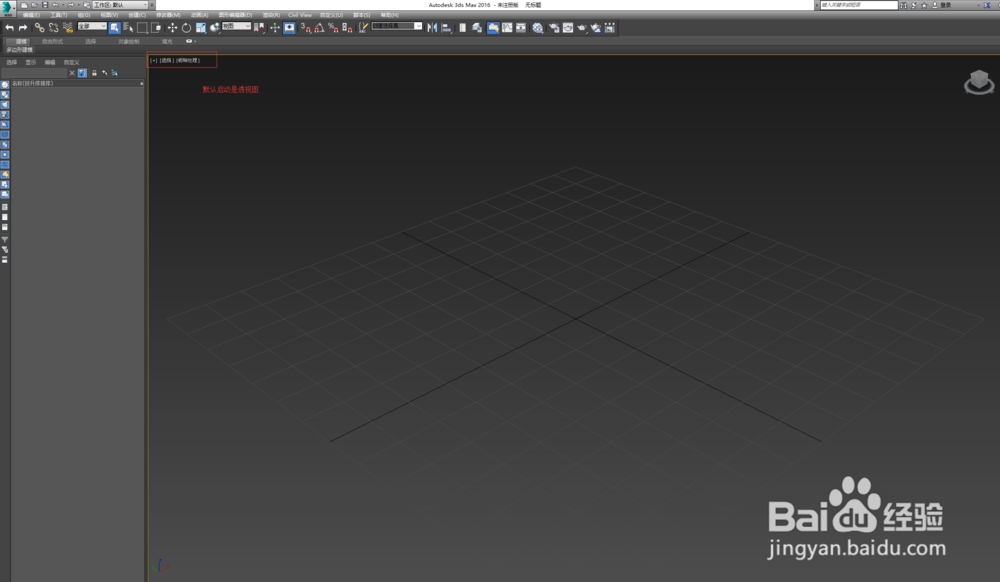Select the Select and Uniform Scale tool

pos(199,28)
